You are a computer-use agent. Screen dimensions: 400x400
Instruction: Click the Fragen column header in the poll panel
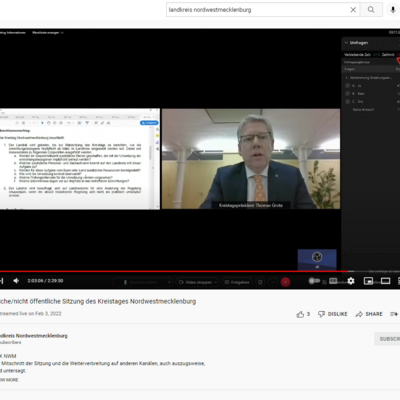(x=350, y=69)
